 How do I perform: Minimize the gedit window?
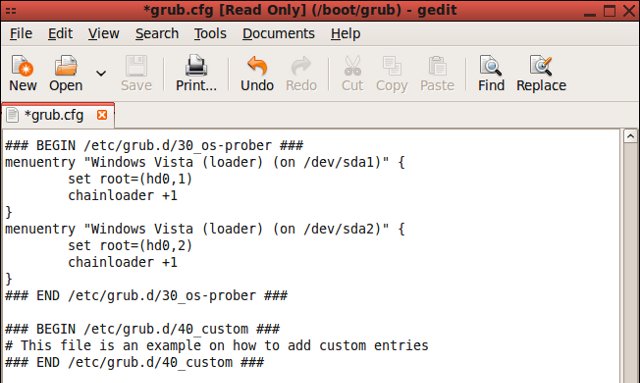(589, 14)
